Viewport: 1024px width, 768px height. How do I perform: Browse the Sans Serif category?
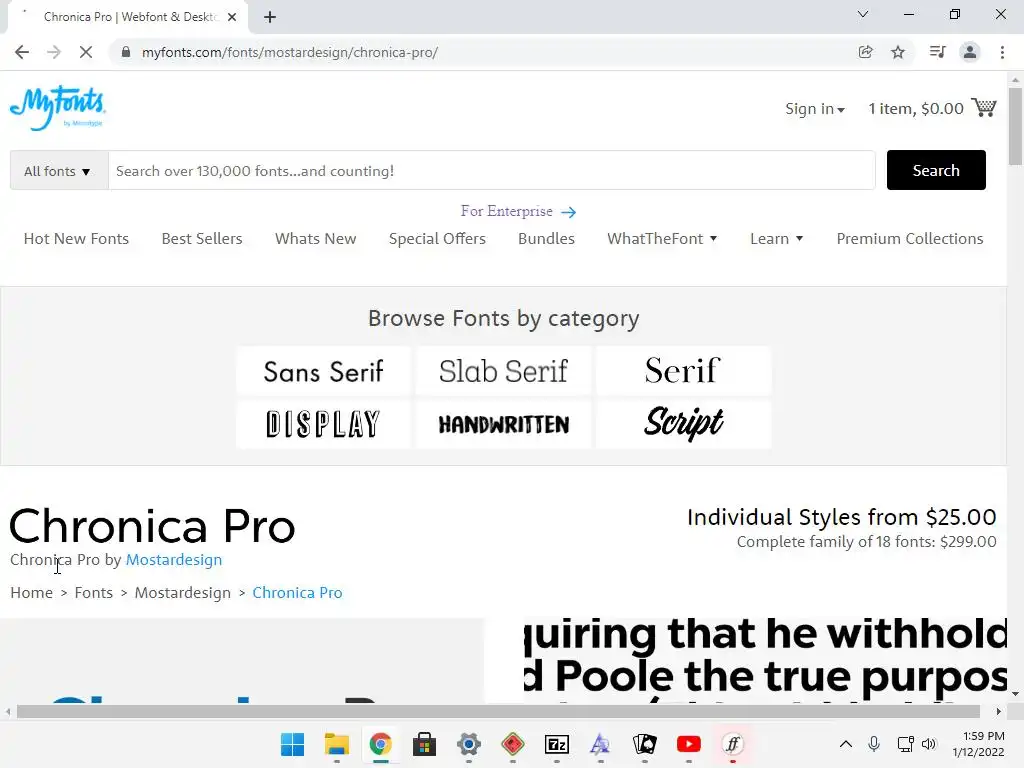click(x=323, y=371)
